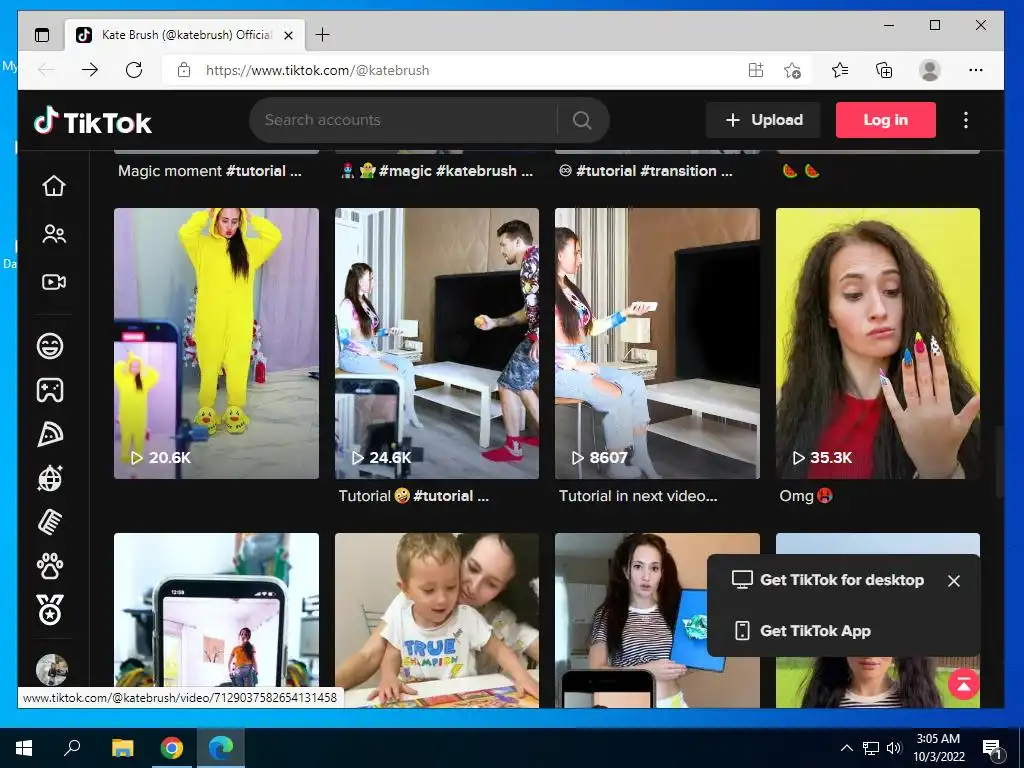Reload the page with the refresh icon
This screenshot has height=768, width=1024.
[134, 70]
